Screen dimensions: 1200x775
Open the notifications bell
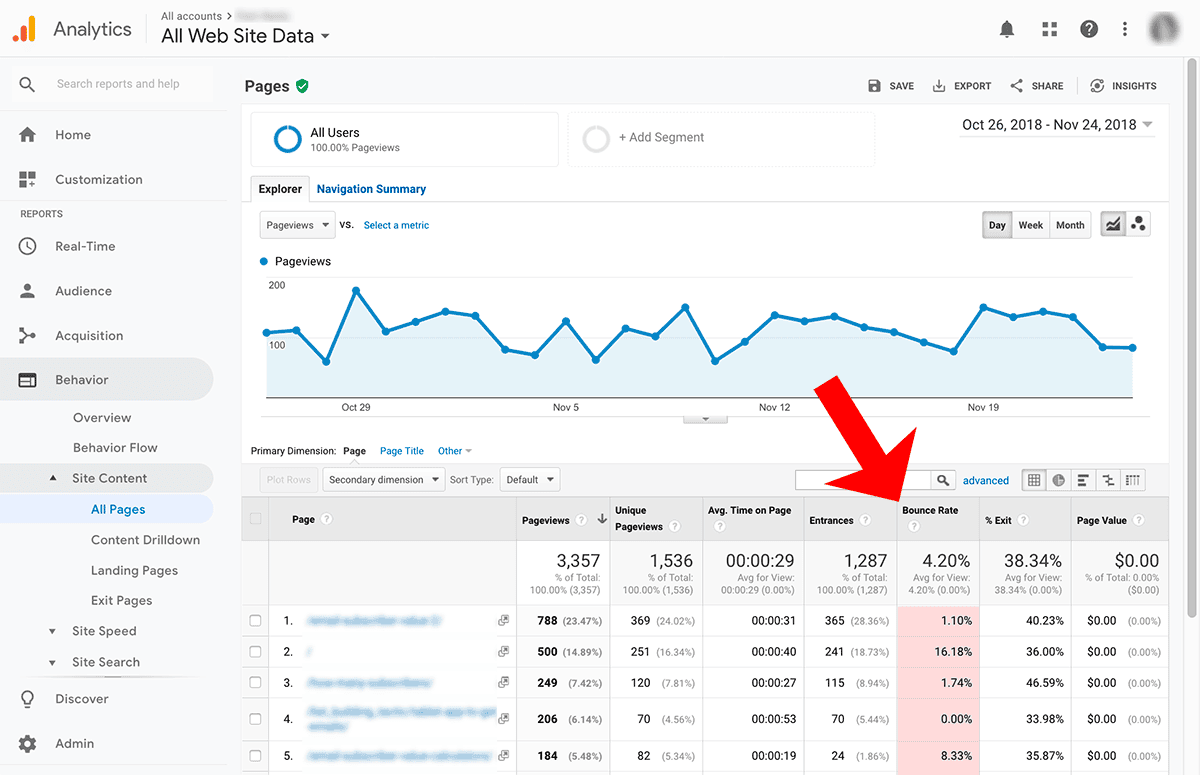[x=1007, y=28]
